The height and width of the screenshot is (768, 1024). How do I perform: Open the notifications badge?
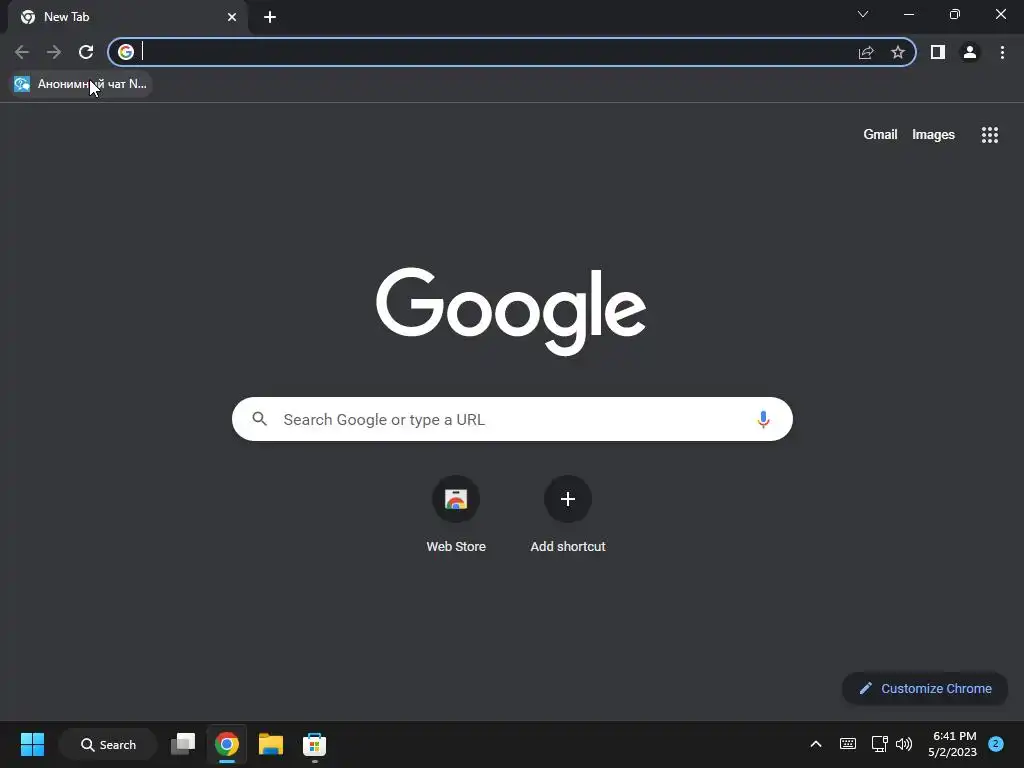point(996,744)
